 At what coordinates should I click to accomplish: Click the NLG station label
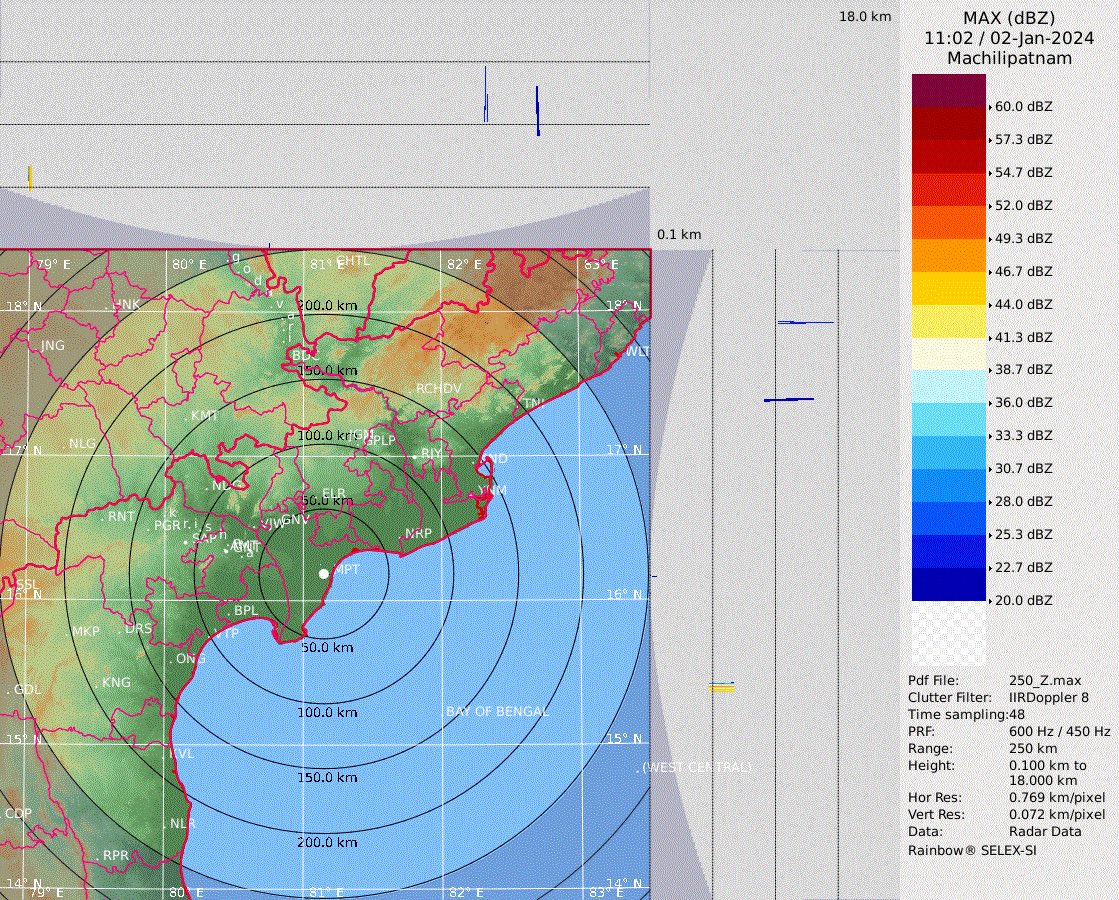(82, 443)
